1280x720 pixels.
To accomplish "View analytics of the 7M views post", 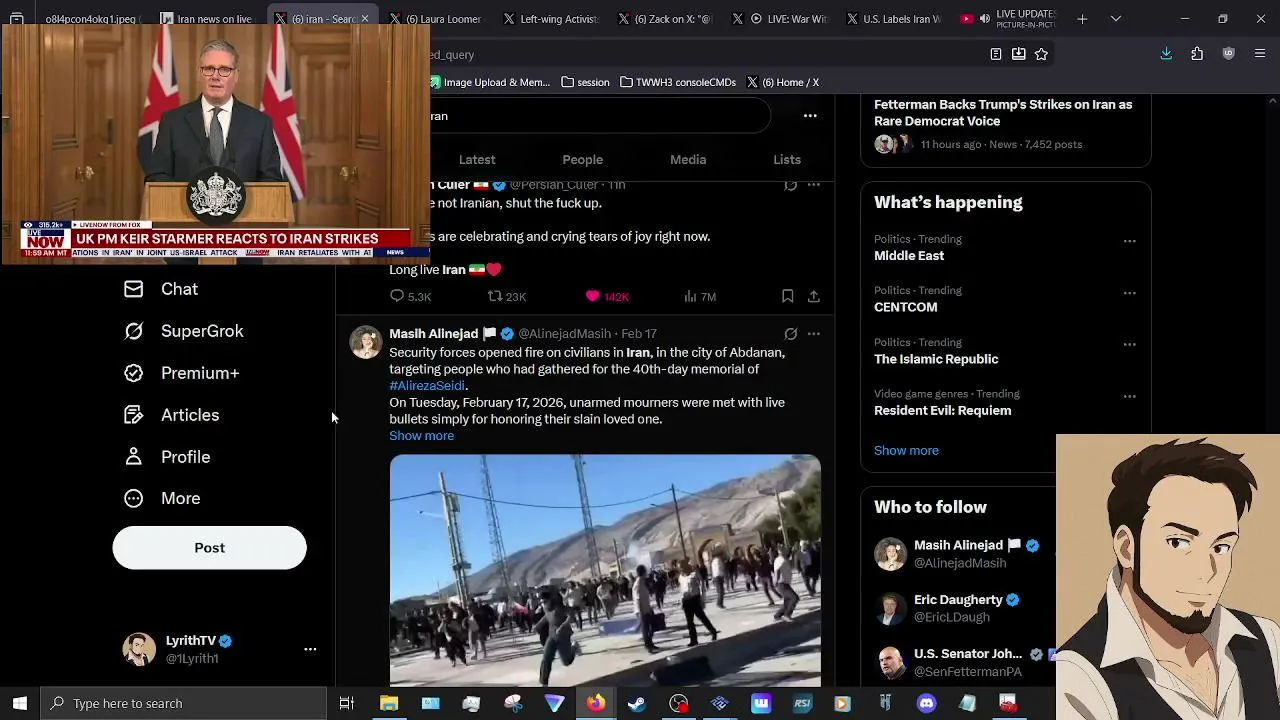I will (699, 296).
